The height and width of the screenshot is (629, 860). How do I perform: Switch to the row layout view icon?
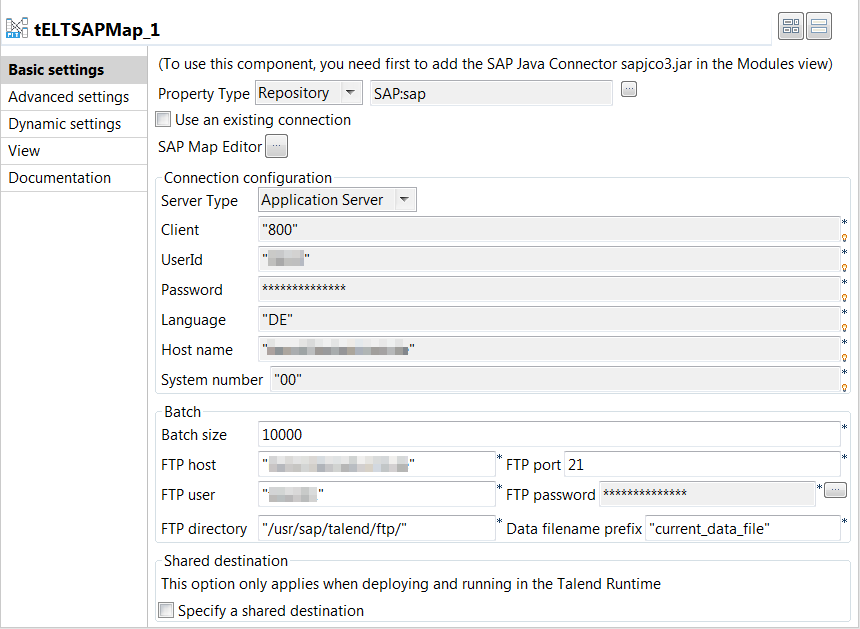click(819, 26)
